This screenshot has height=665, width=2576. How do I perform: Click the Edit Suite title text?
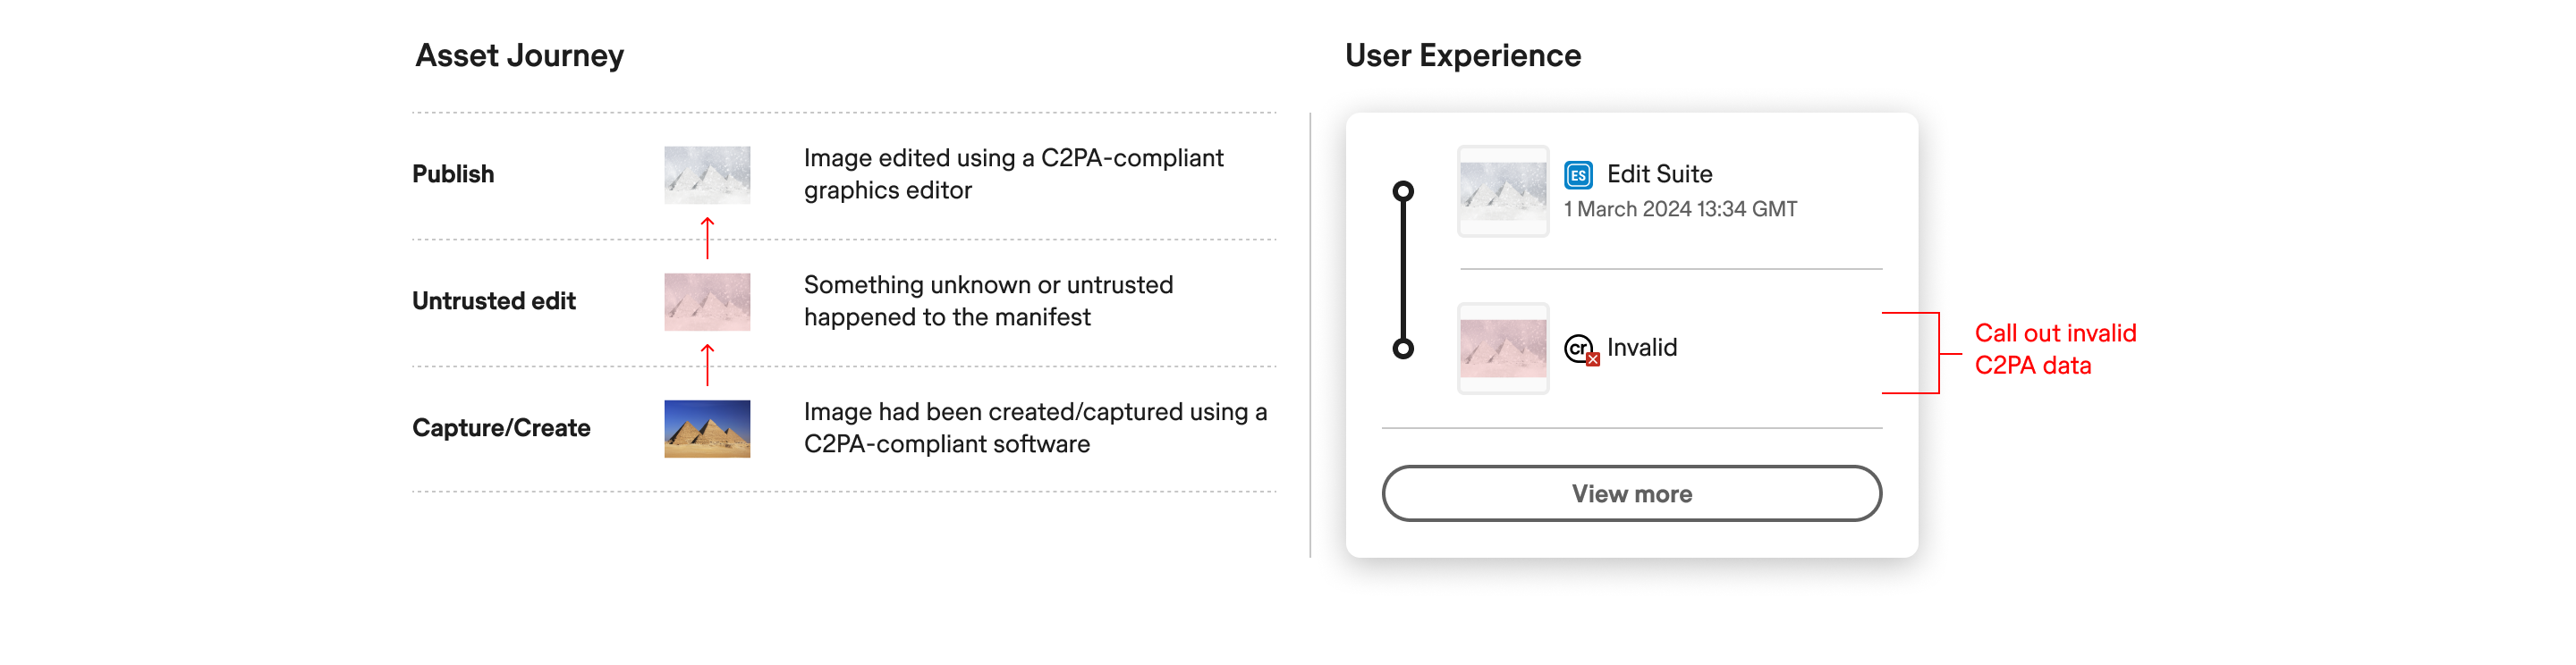click(1659, 174)
